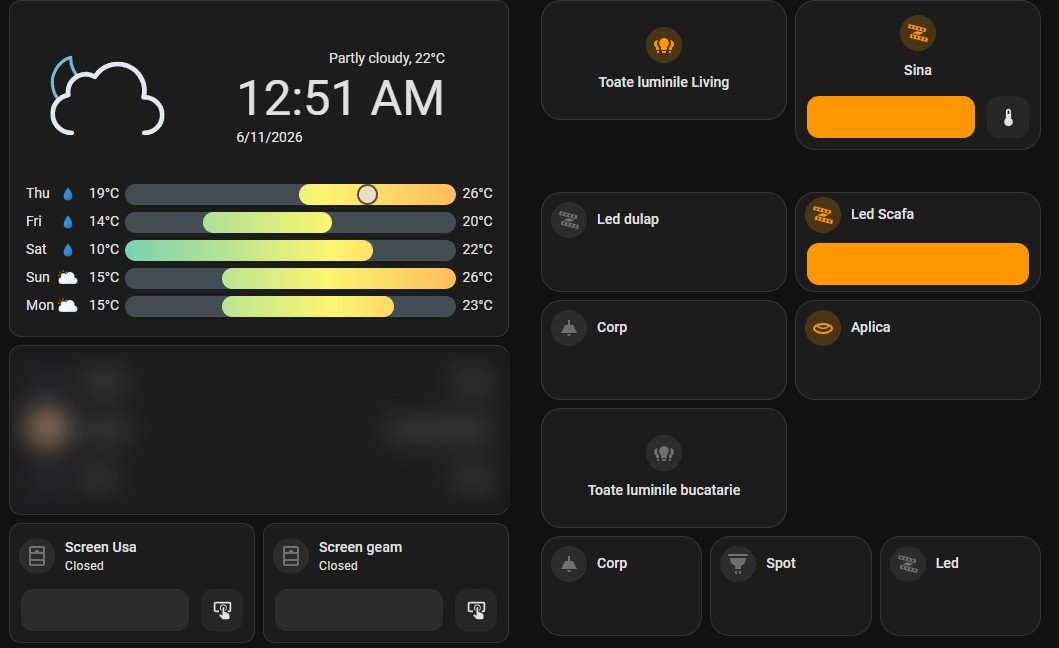Click Sunday's cloud forecast icon

click(x=68, y=278)
